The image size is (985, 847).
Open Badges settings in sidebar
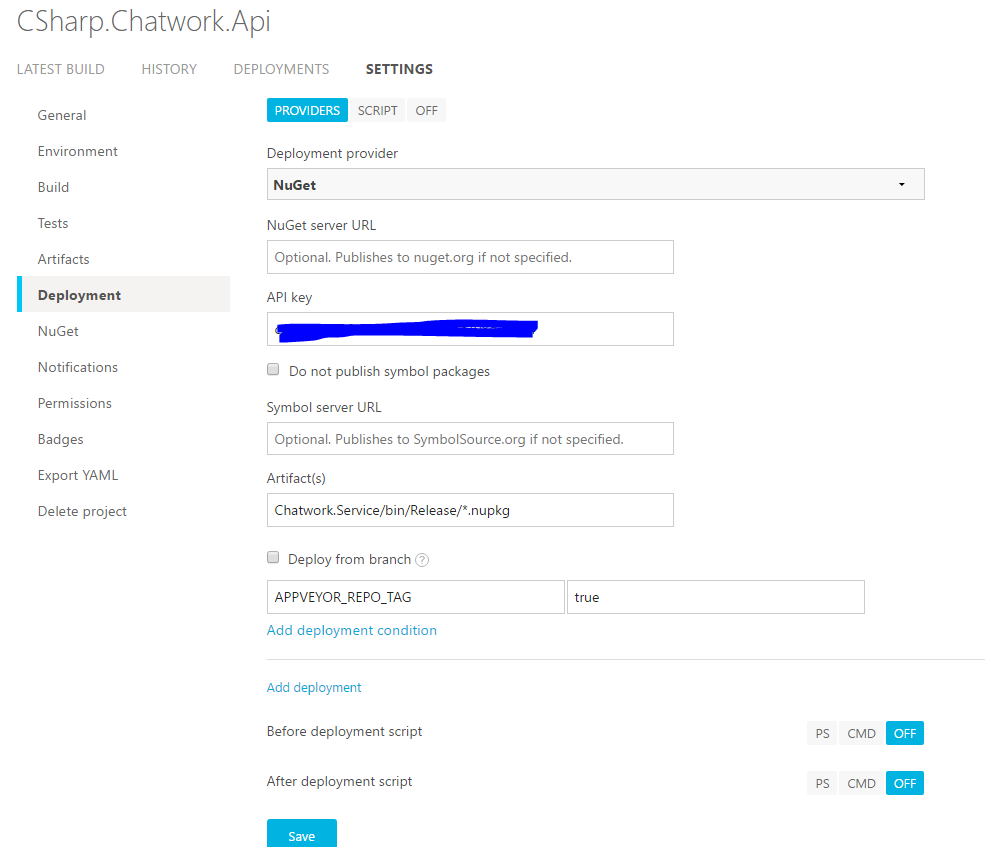click(60, 439)
